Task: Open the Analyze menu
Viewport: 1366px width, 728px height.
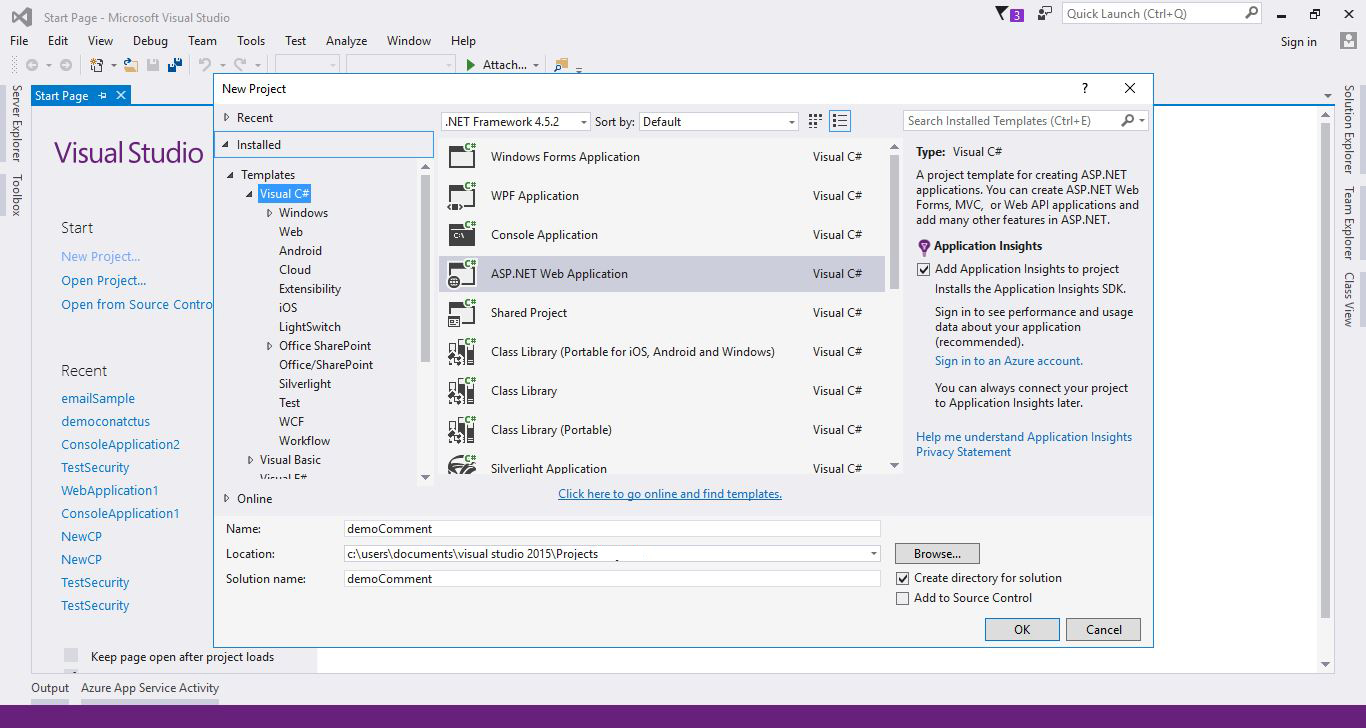Action: point(346,40)
